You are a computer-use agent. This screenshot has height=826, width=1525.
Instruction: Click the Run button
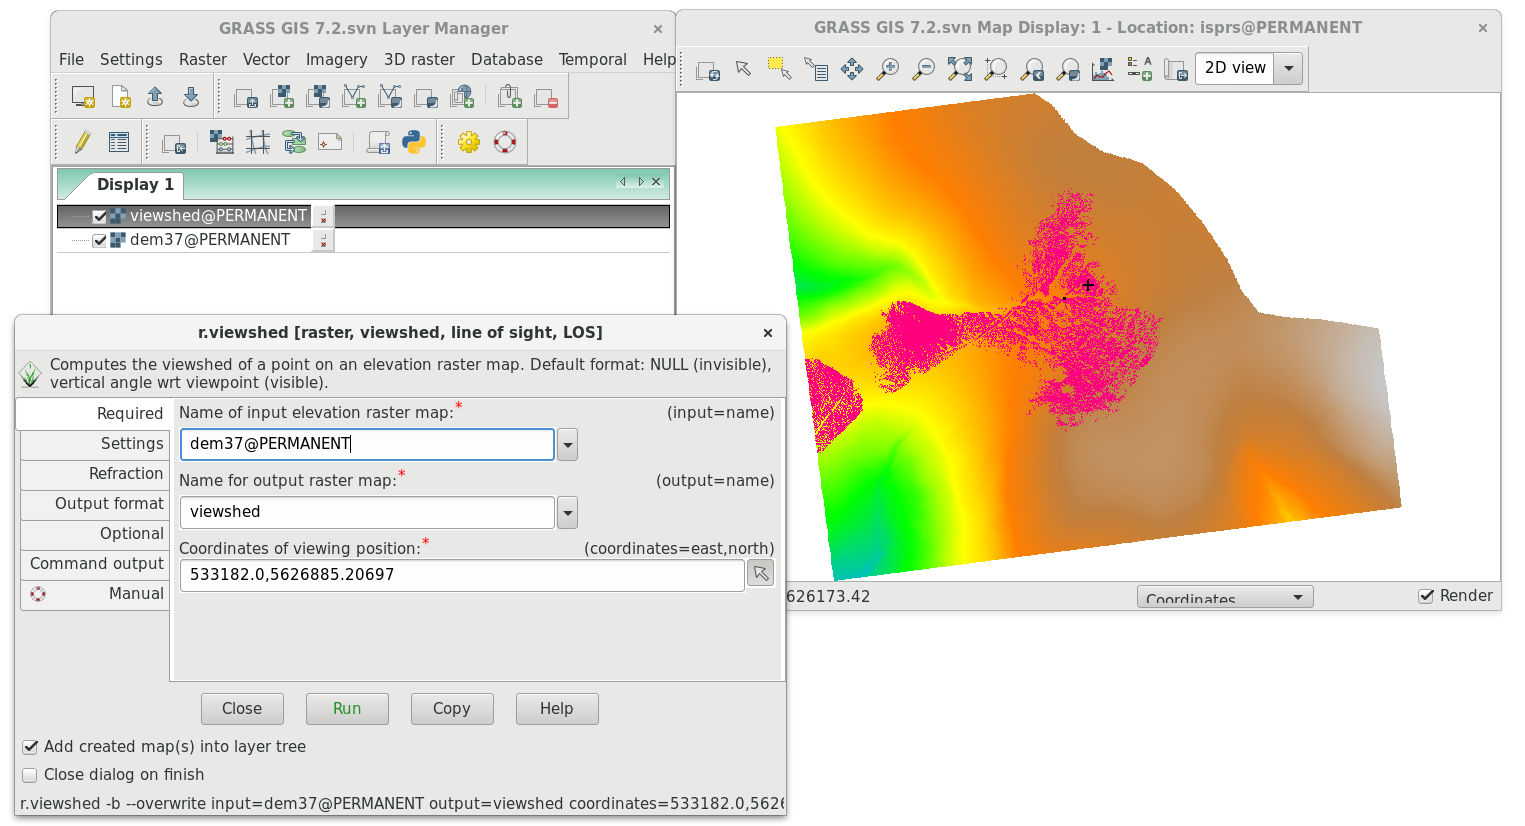click(347, 709)
